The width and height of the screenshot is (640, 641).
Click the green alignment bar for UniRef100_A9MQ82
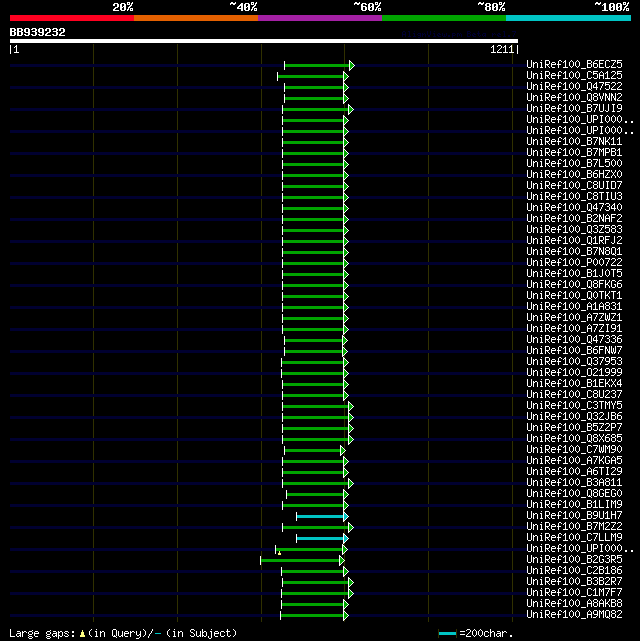tap(314, 616)
